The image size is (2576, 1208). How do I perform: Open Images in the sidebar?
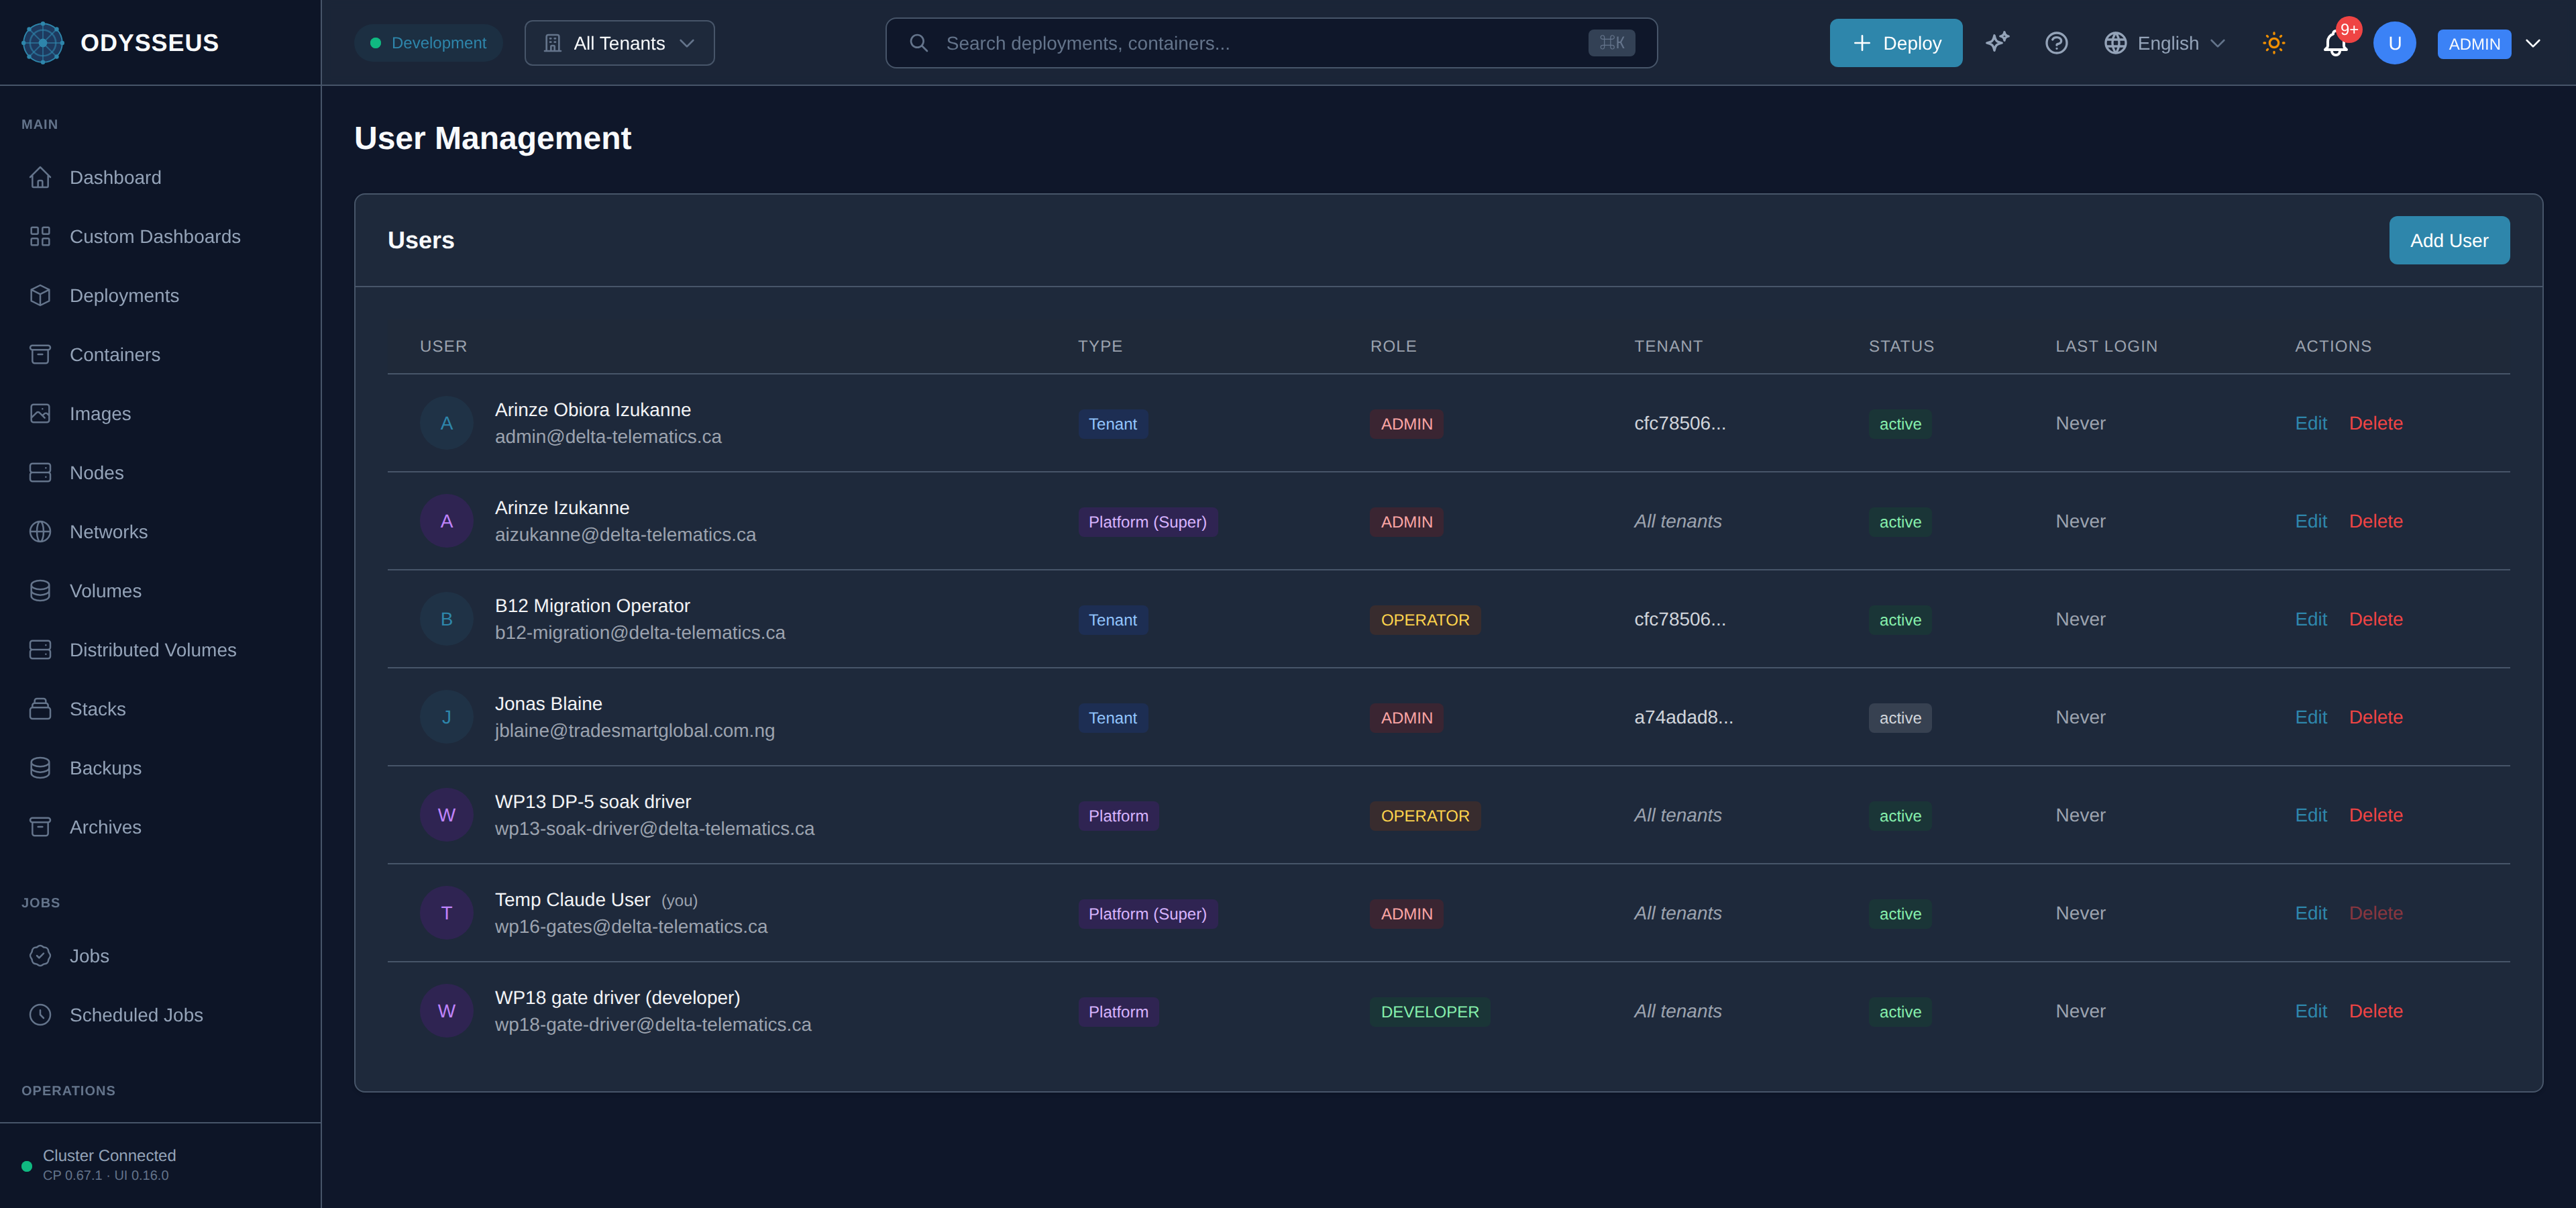tap(160, 413)
